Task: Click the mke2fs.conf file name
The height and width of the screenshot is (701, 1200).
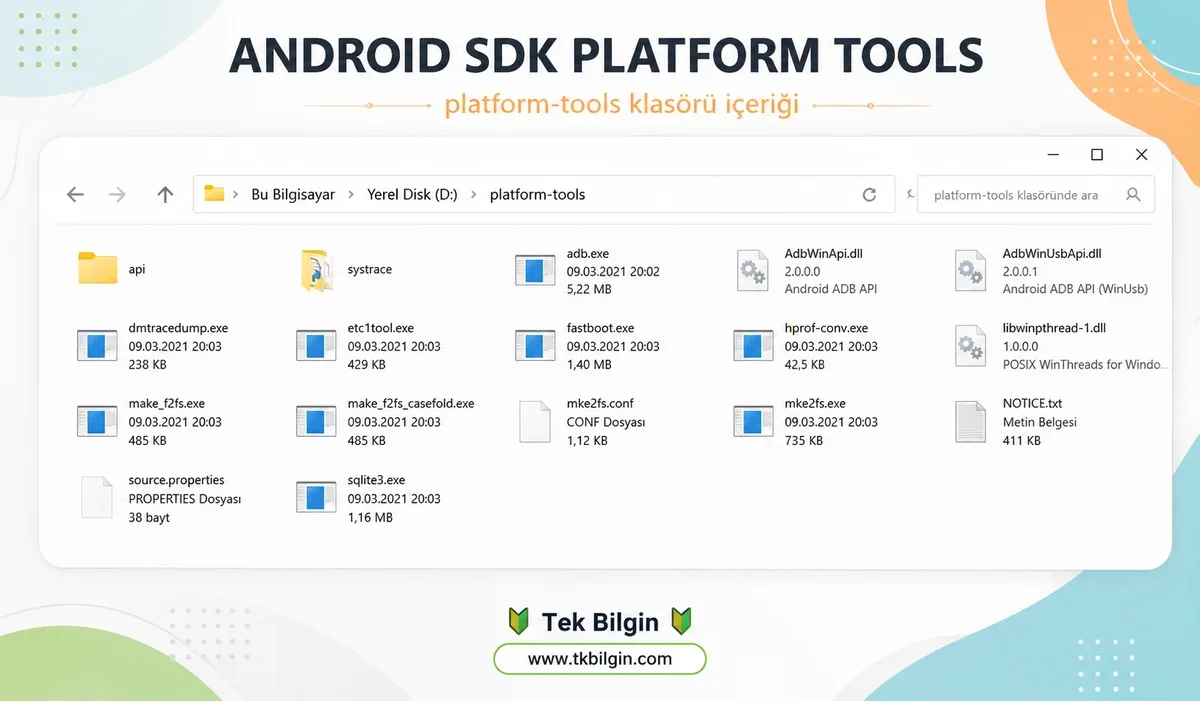Action: tap(600, 404)
